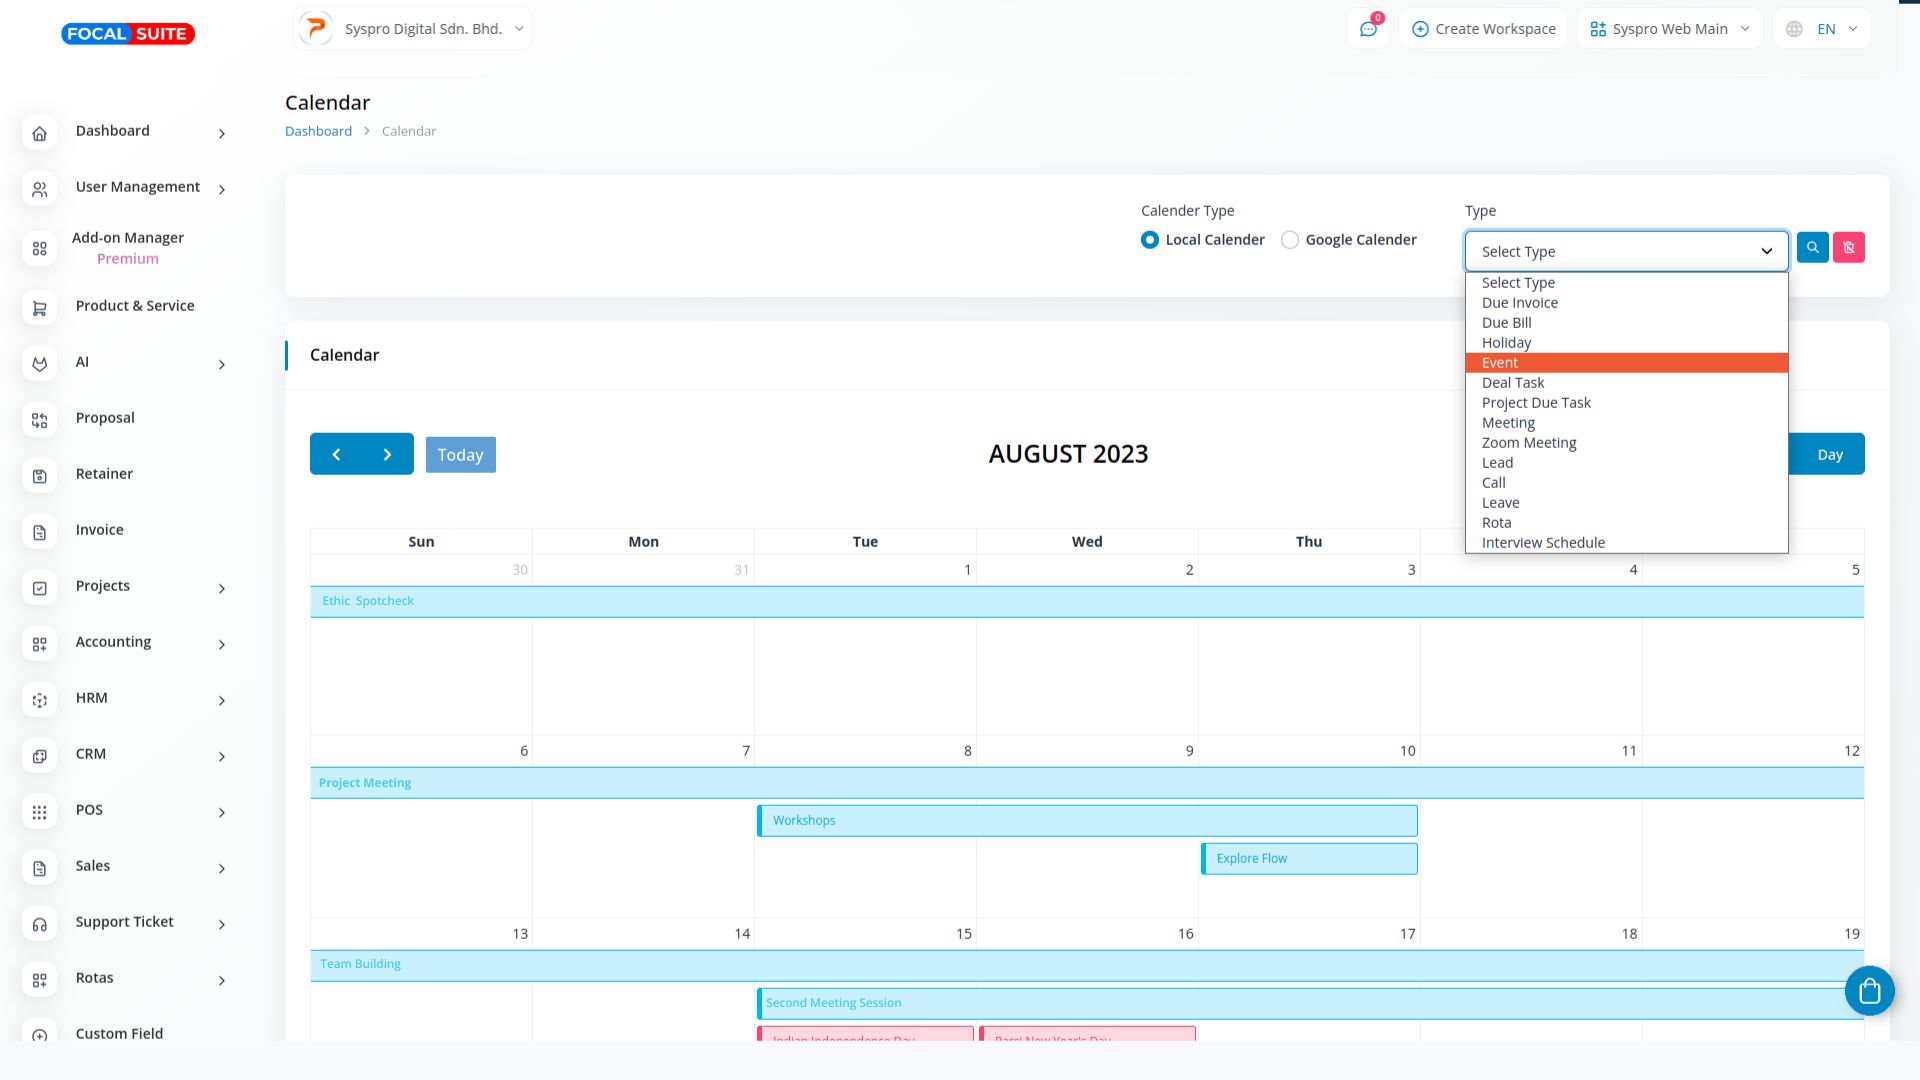Viewport: 1920px width, 1080px height.
Task: Click the Today button
Action: point(460,455)
